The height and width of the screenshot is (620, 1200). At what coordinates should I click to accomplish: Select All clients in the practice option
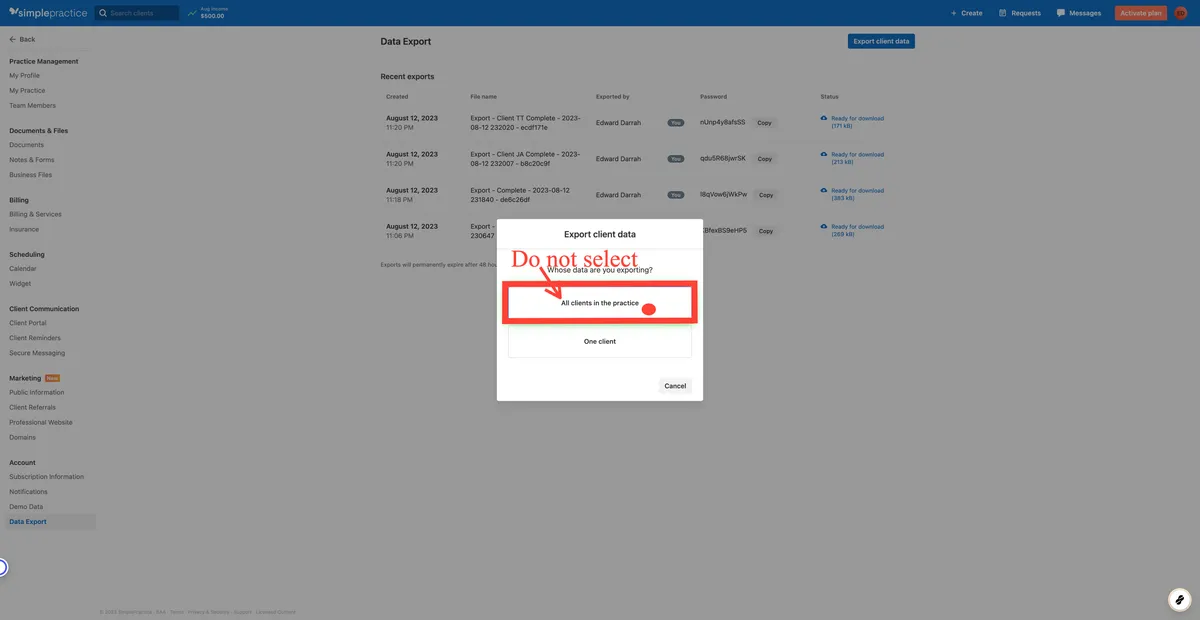(x=600, y=303)
